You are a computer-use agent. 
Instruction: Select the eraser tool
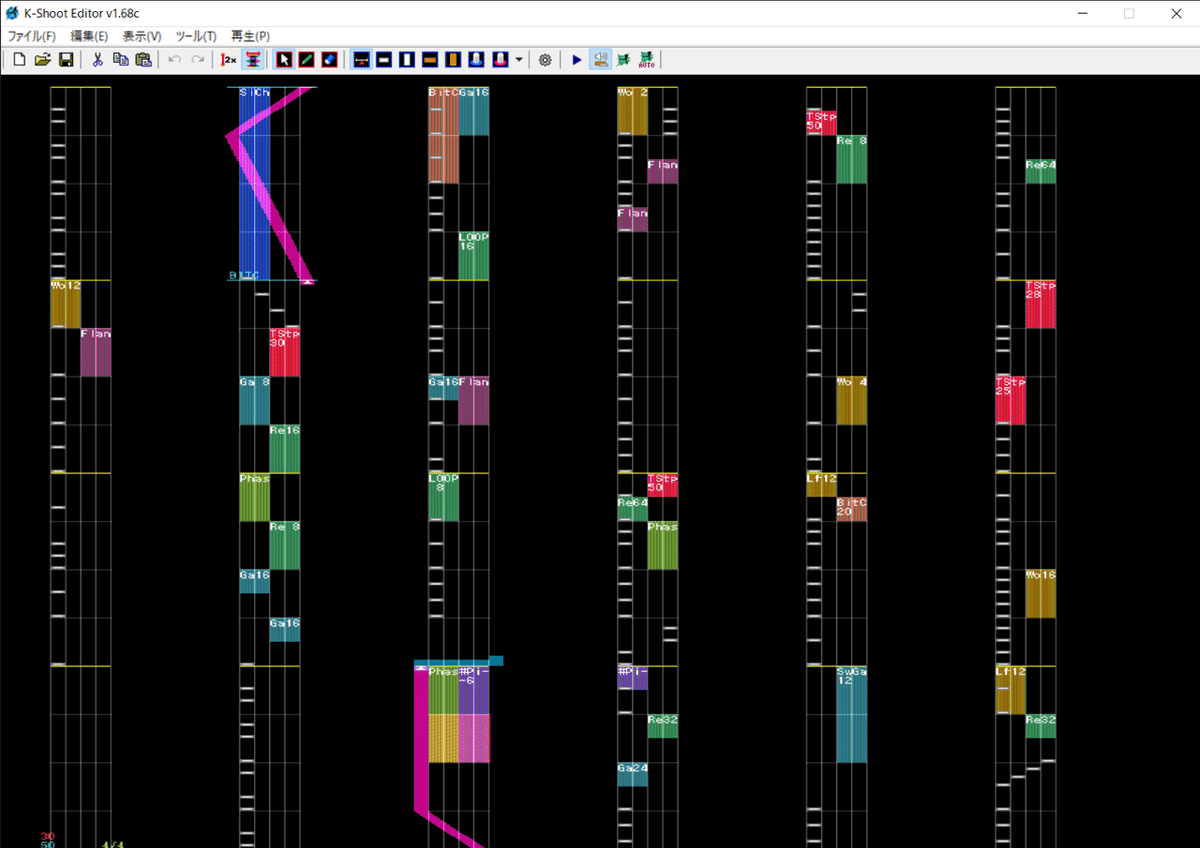[330, 60]
